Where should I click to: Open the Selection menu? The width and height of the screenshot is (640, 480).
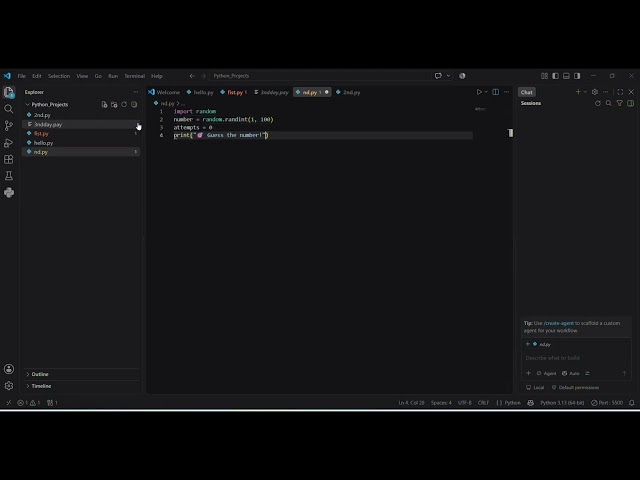coord(59,76)
